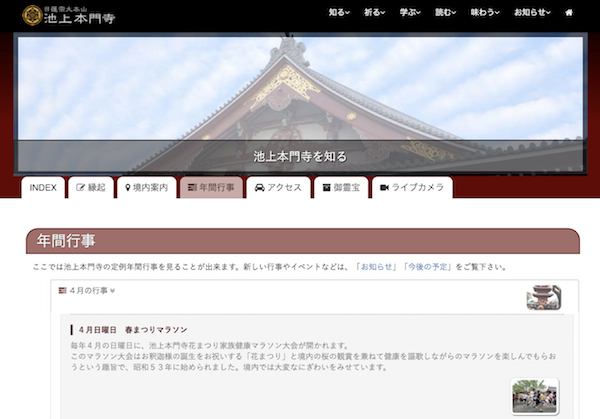This screenshot has height=419, width=600.
Task: Click the Ikegami Honmonji temple logo
Action: 69,15
